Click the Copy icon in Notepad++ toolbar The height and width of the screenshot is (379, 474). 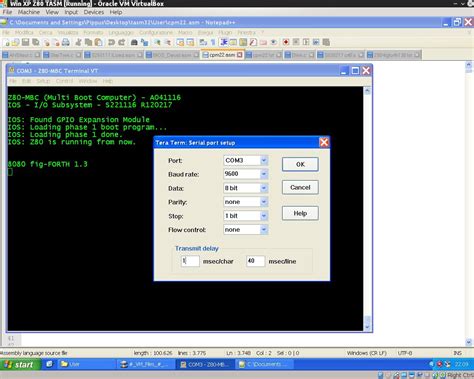(88, 42)
